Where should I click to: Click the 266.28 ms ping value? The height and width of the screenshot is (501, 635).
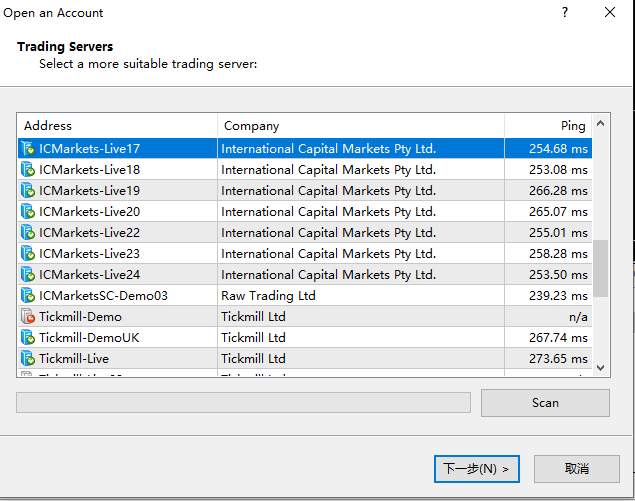coord(558,190)
